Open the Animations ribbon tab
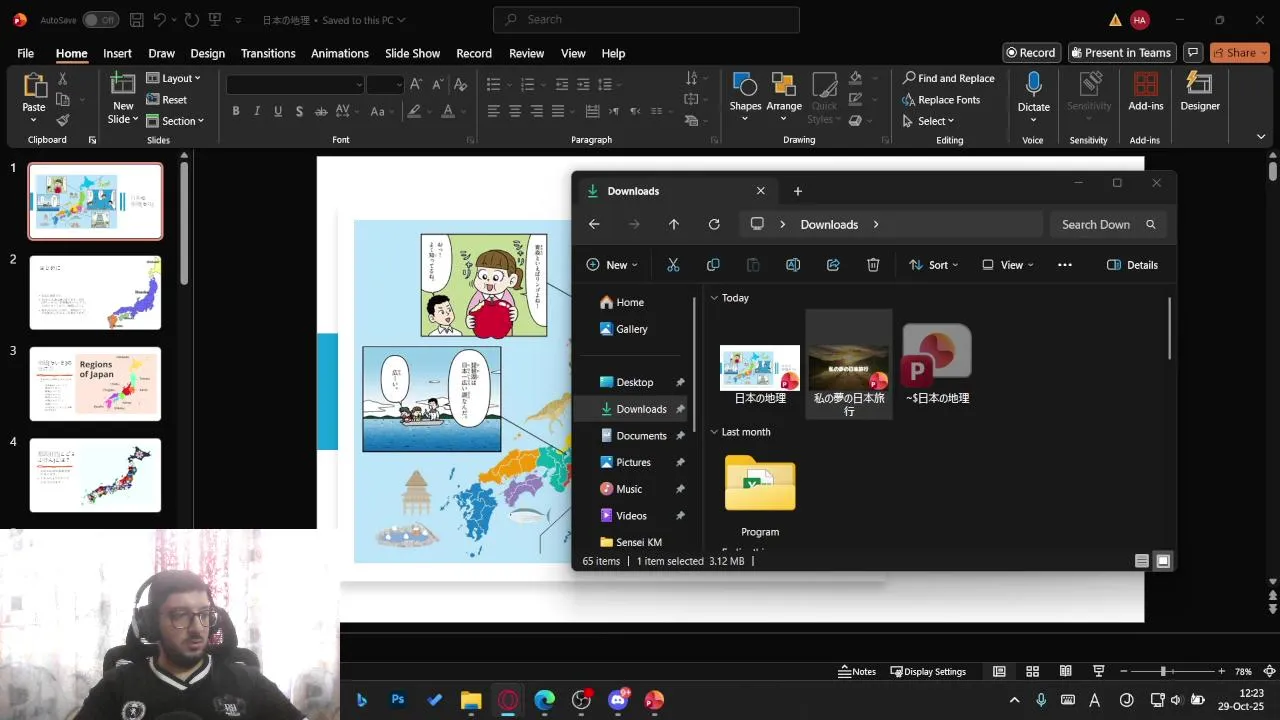The image size is (1280, 720). [x=340, y=53]
